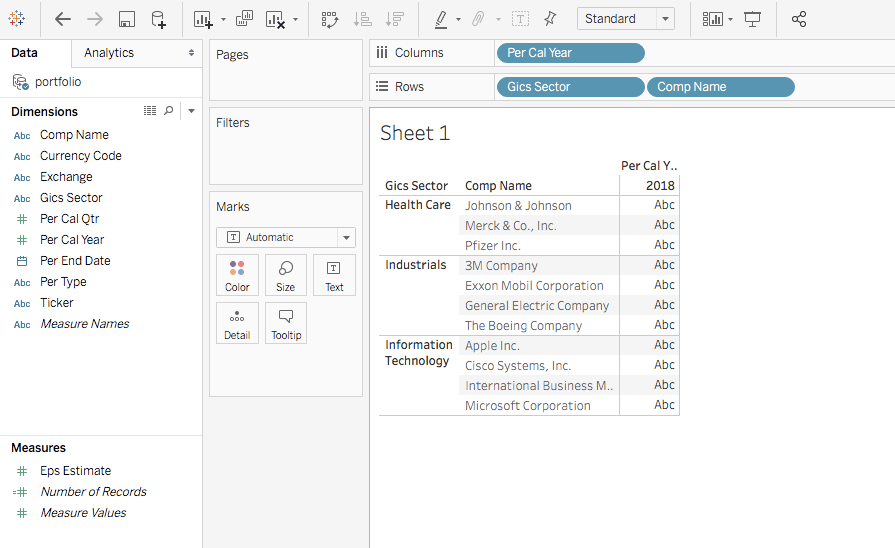895x548 pixels.
Task: Toggle the view data grid icon in Dimensions
Action: tap(150, 111)
